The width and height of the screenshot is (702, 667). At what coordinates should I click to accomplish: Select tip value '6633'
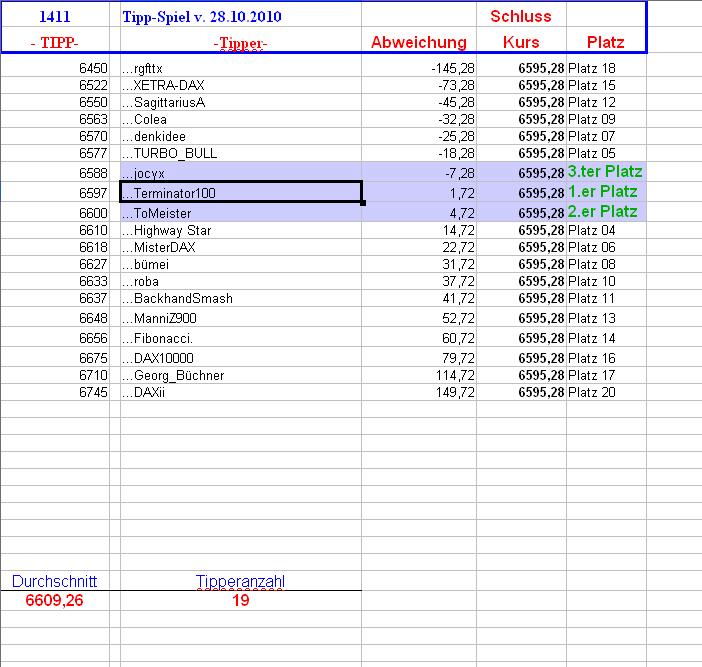click(93, 281)
